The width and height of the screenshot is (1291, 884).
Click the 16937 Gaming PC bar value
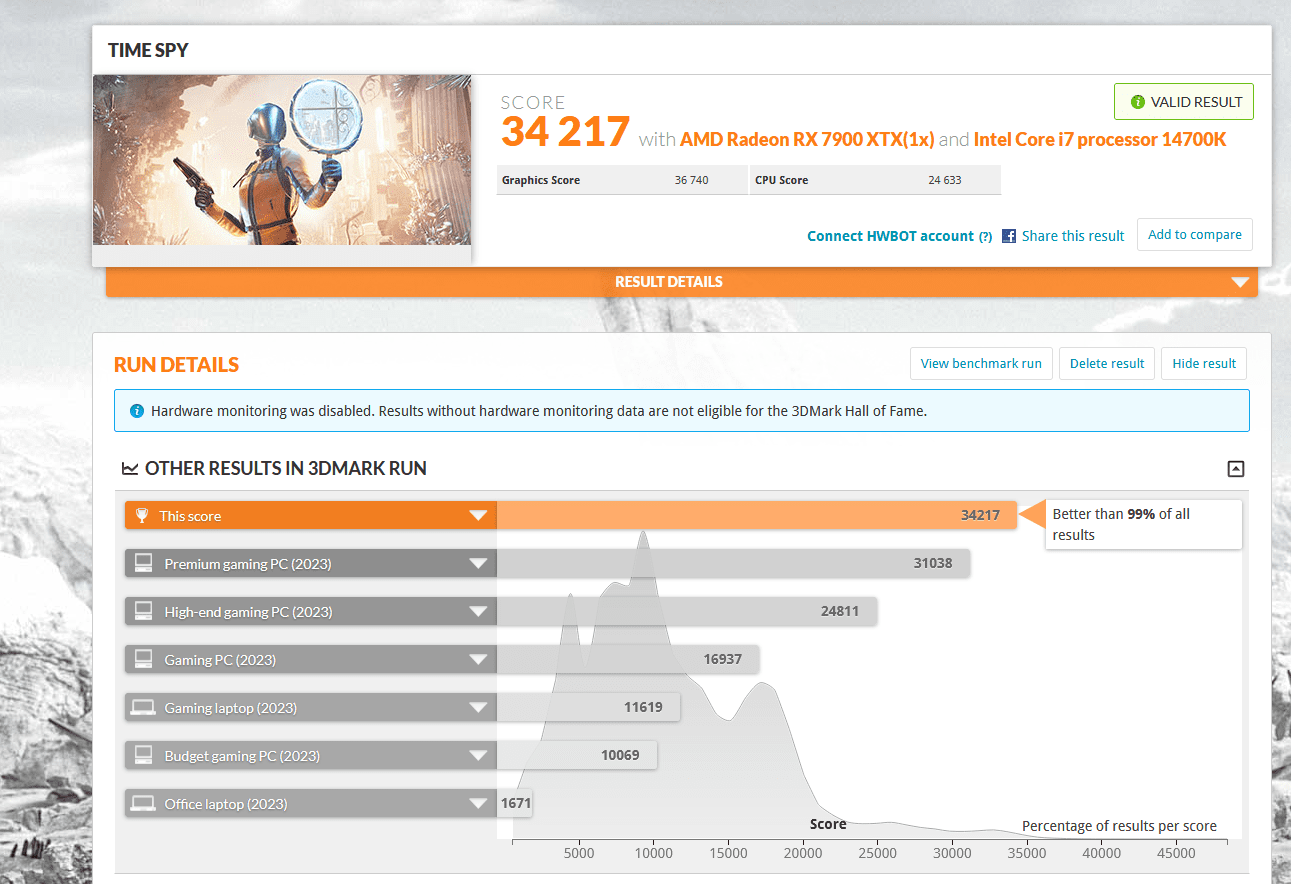[x=722, y=660]
